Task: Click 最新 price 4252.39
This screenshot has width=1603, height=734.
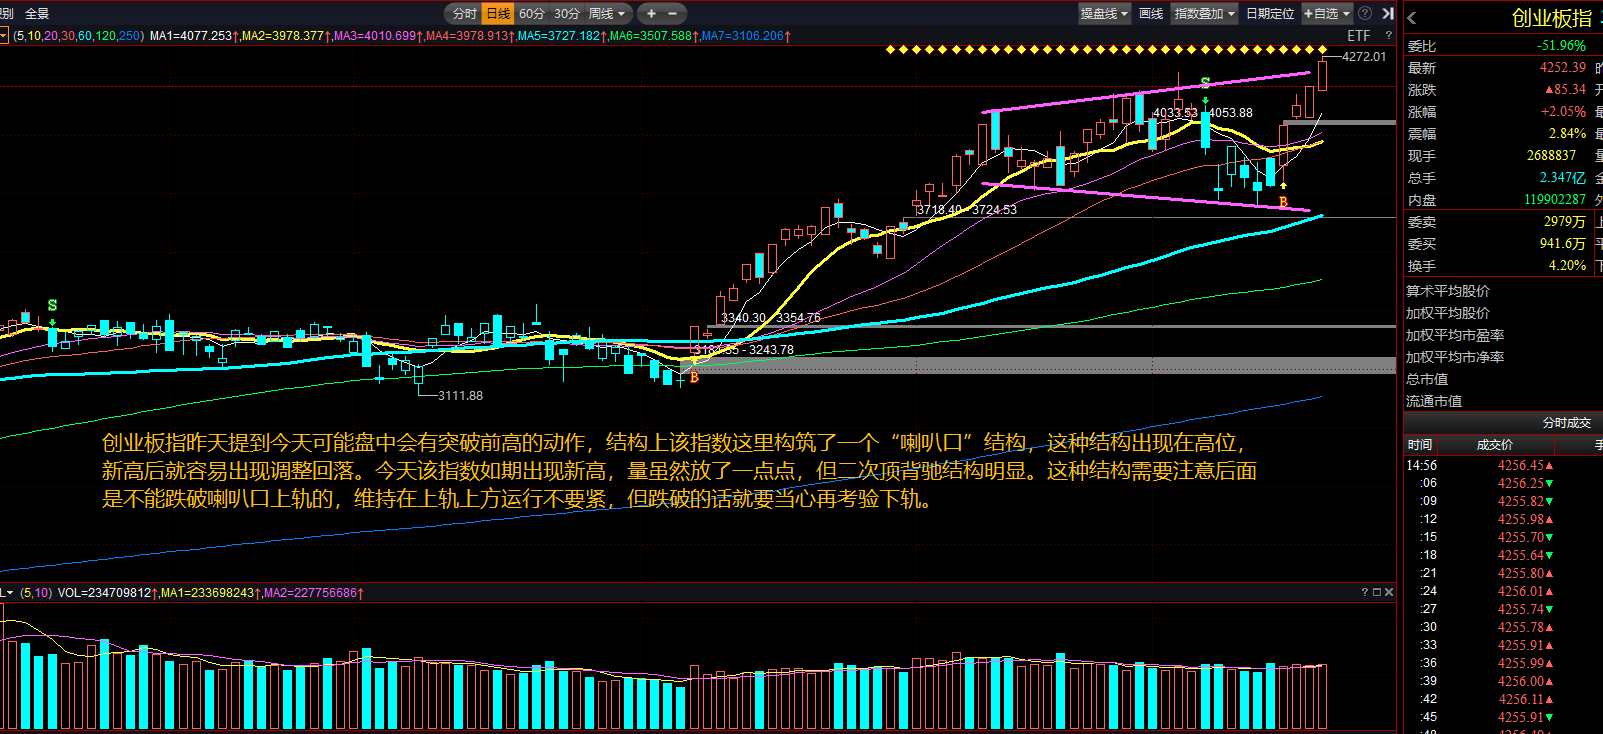Action: (x=1562, y=68)
